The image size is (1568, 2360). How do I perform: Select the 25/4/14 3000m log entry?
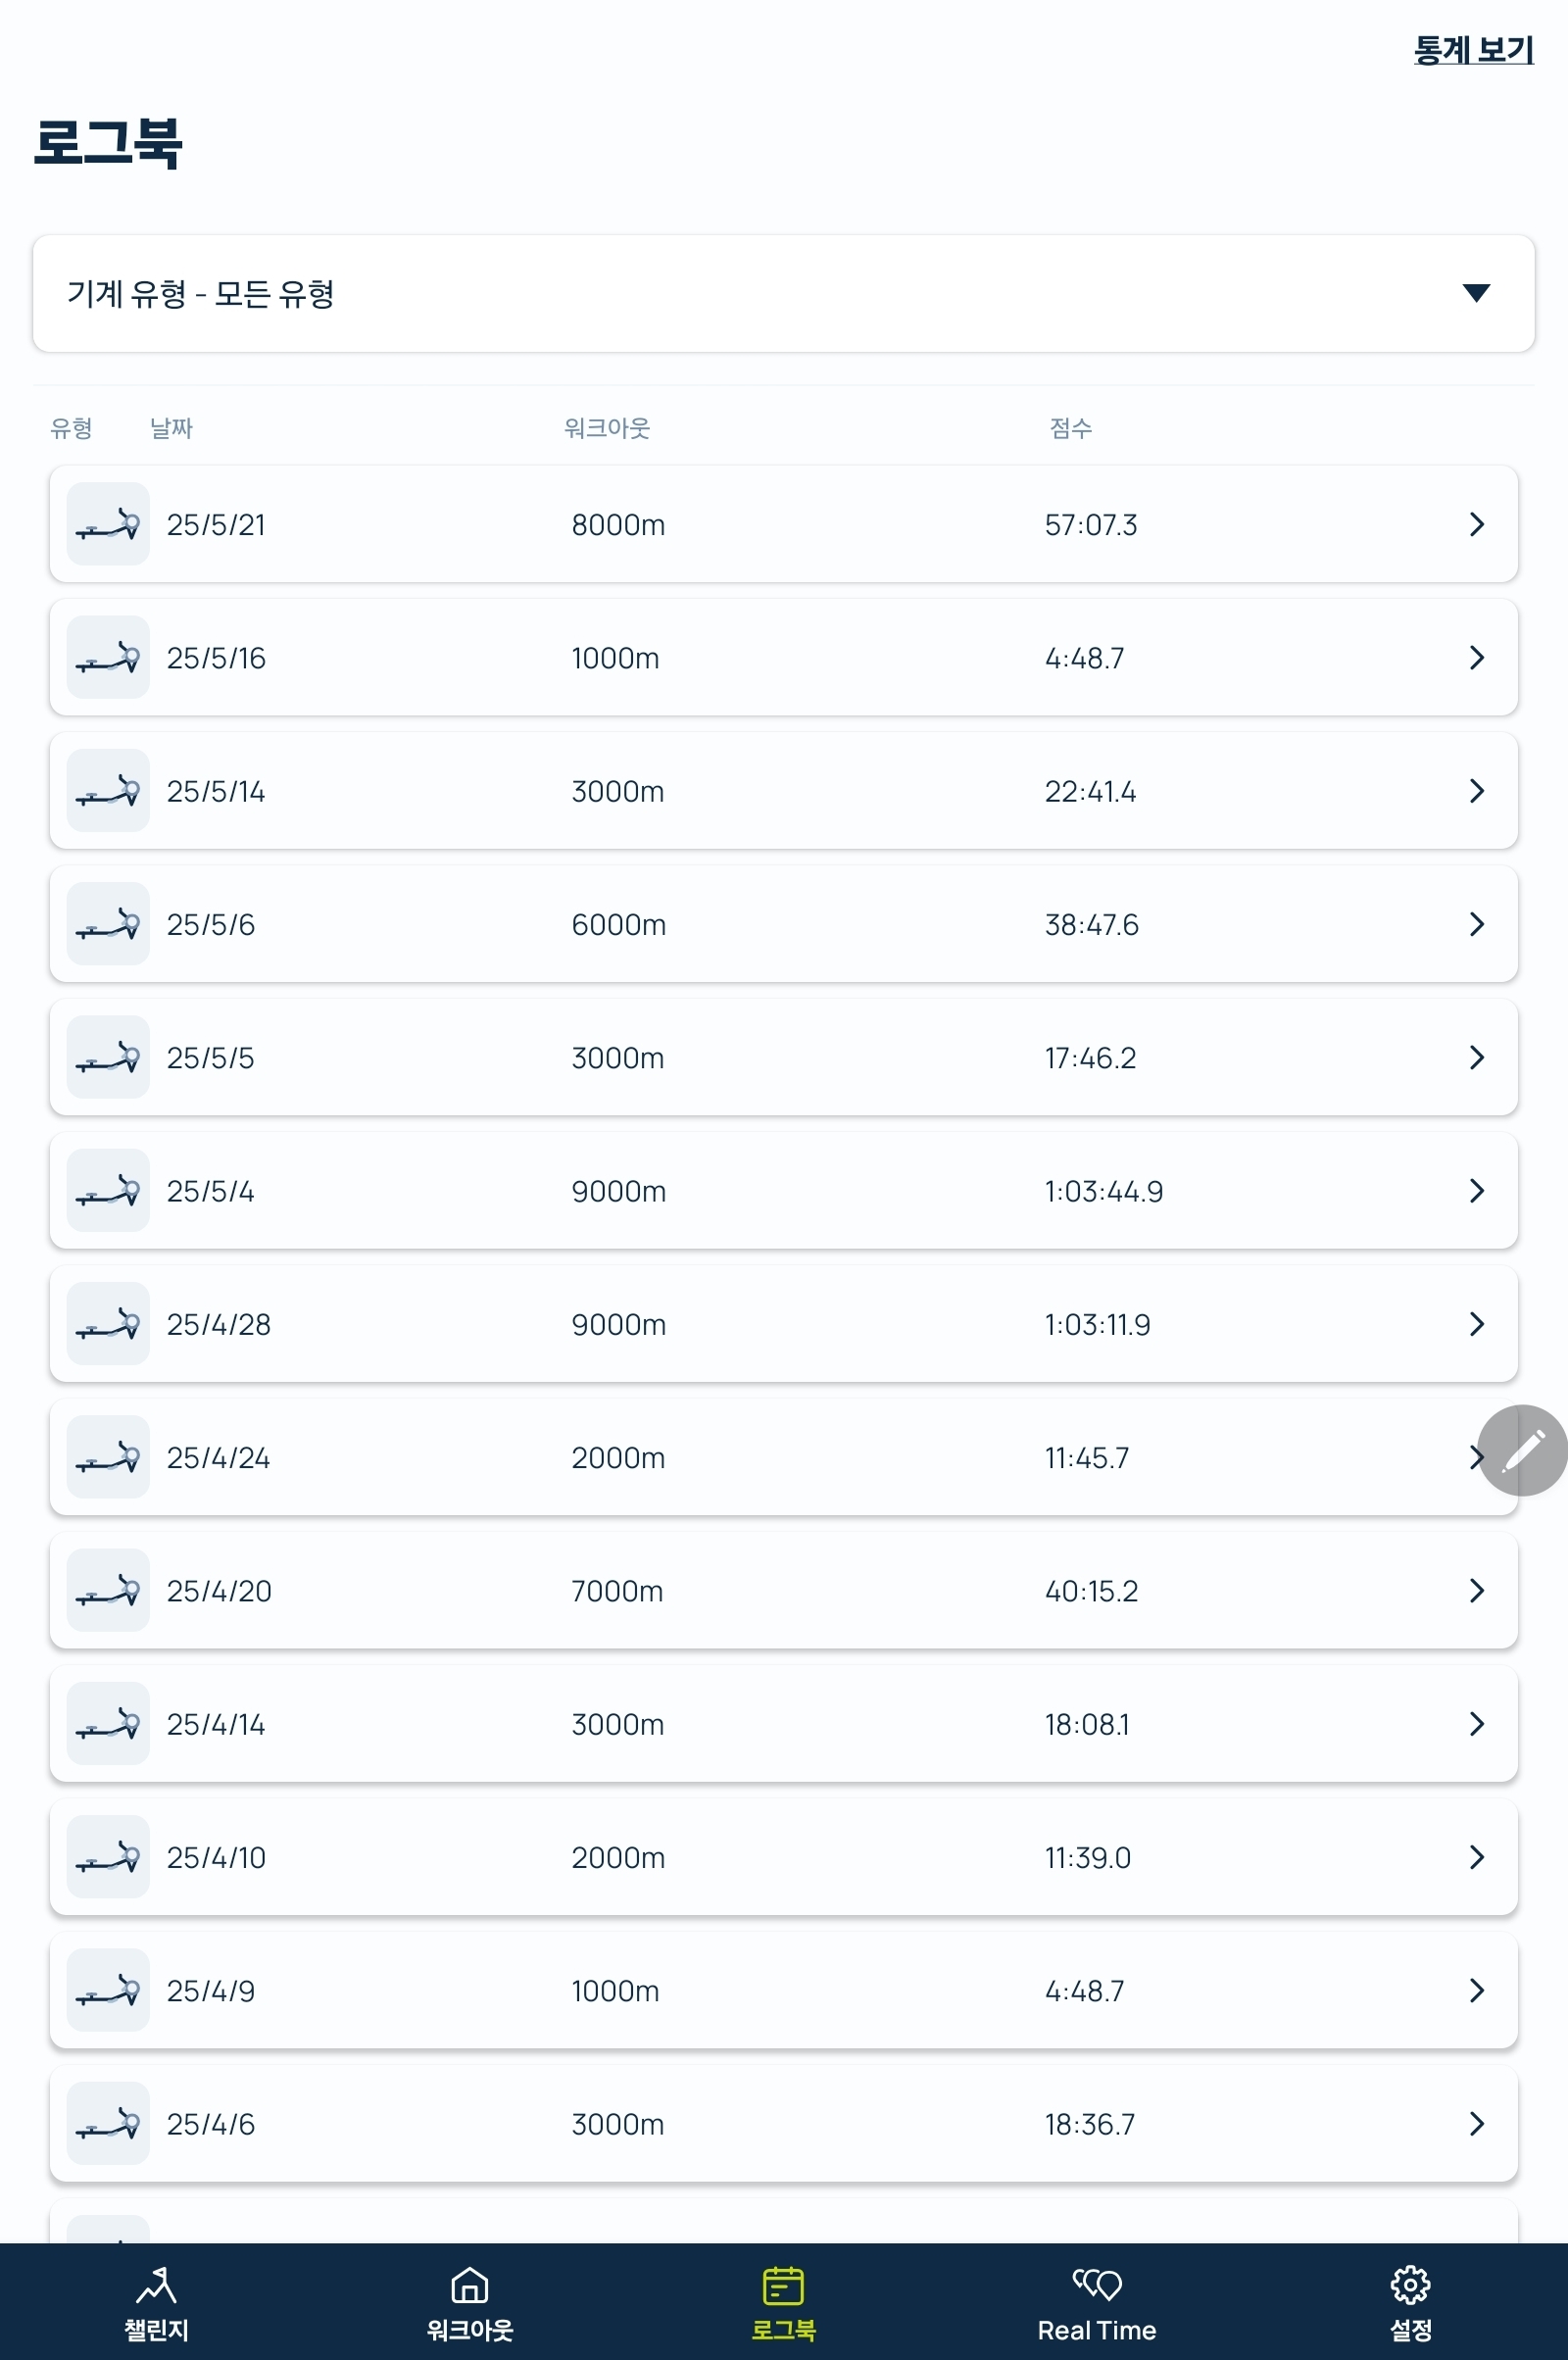783,1724
